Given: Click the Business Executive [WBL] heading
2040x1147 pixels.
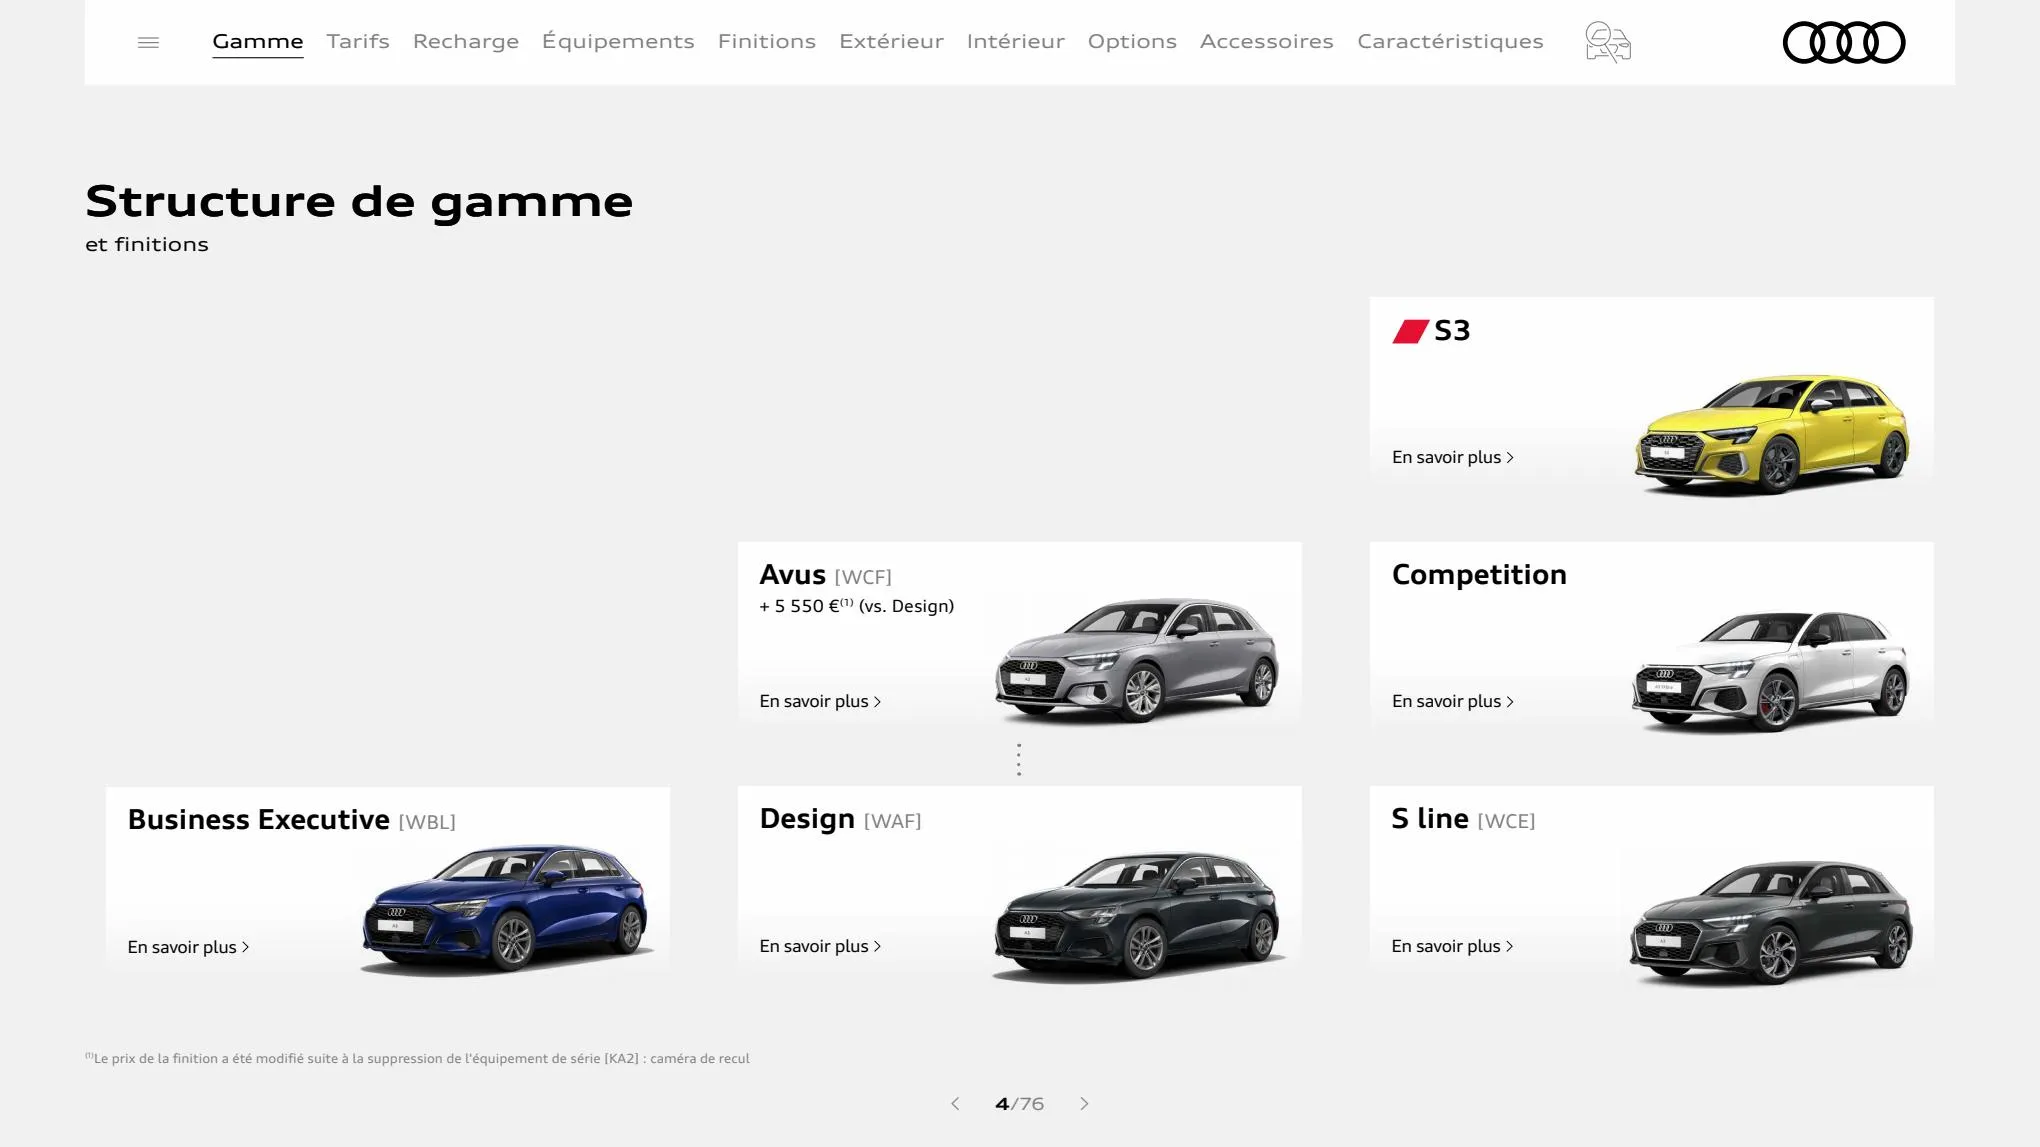Looking at the screenshot, I should [x=291, y=820].
